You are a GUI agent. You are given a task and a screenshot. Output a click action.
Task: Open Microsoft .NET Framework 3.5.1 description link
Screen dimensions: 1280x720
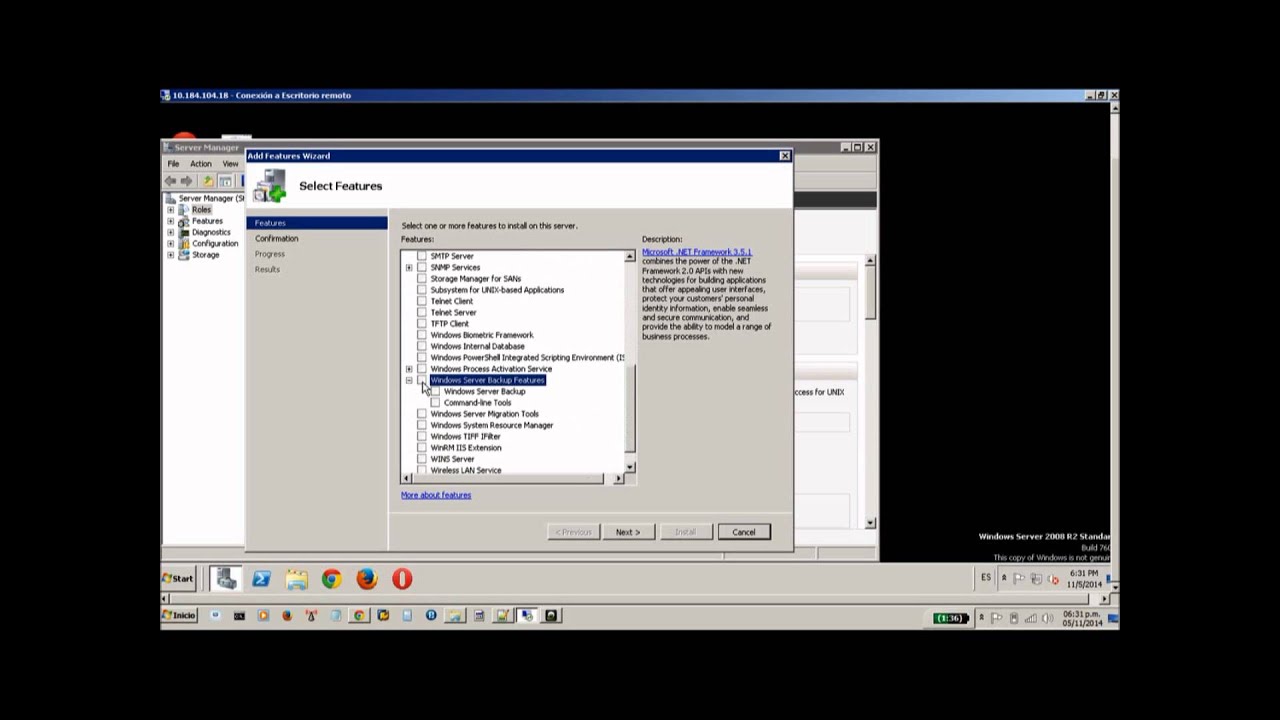click(x=697, y=252)
